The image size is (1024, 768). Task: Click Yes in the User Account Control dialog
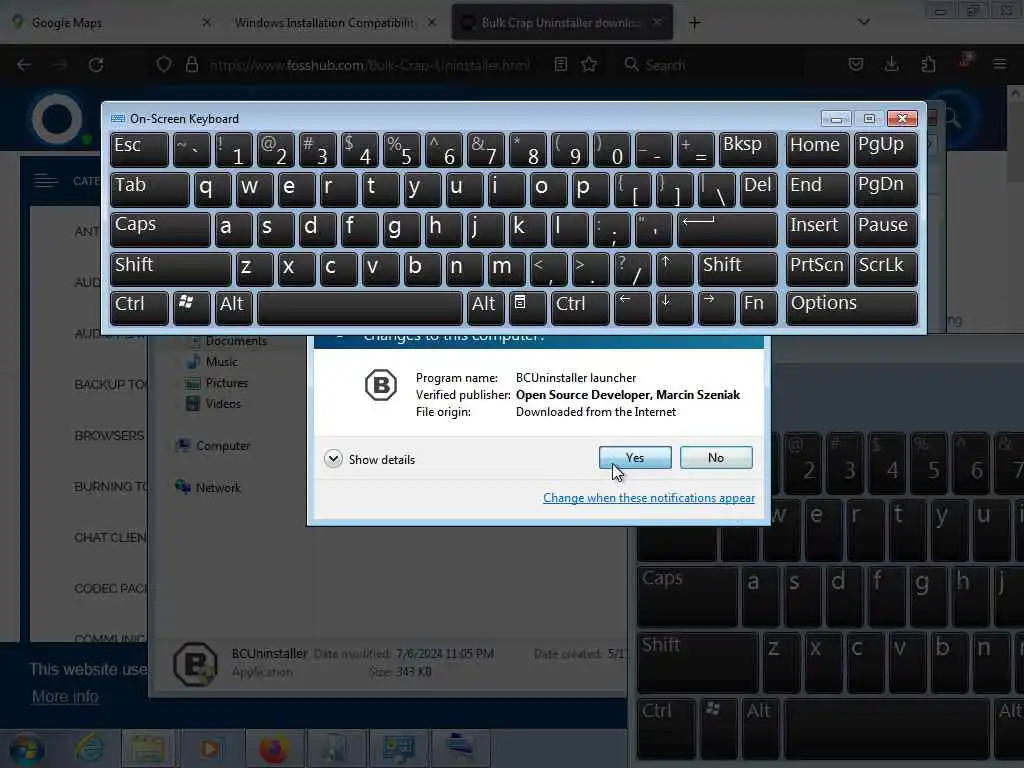click(x=635, y=458)
